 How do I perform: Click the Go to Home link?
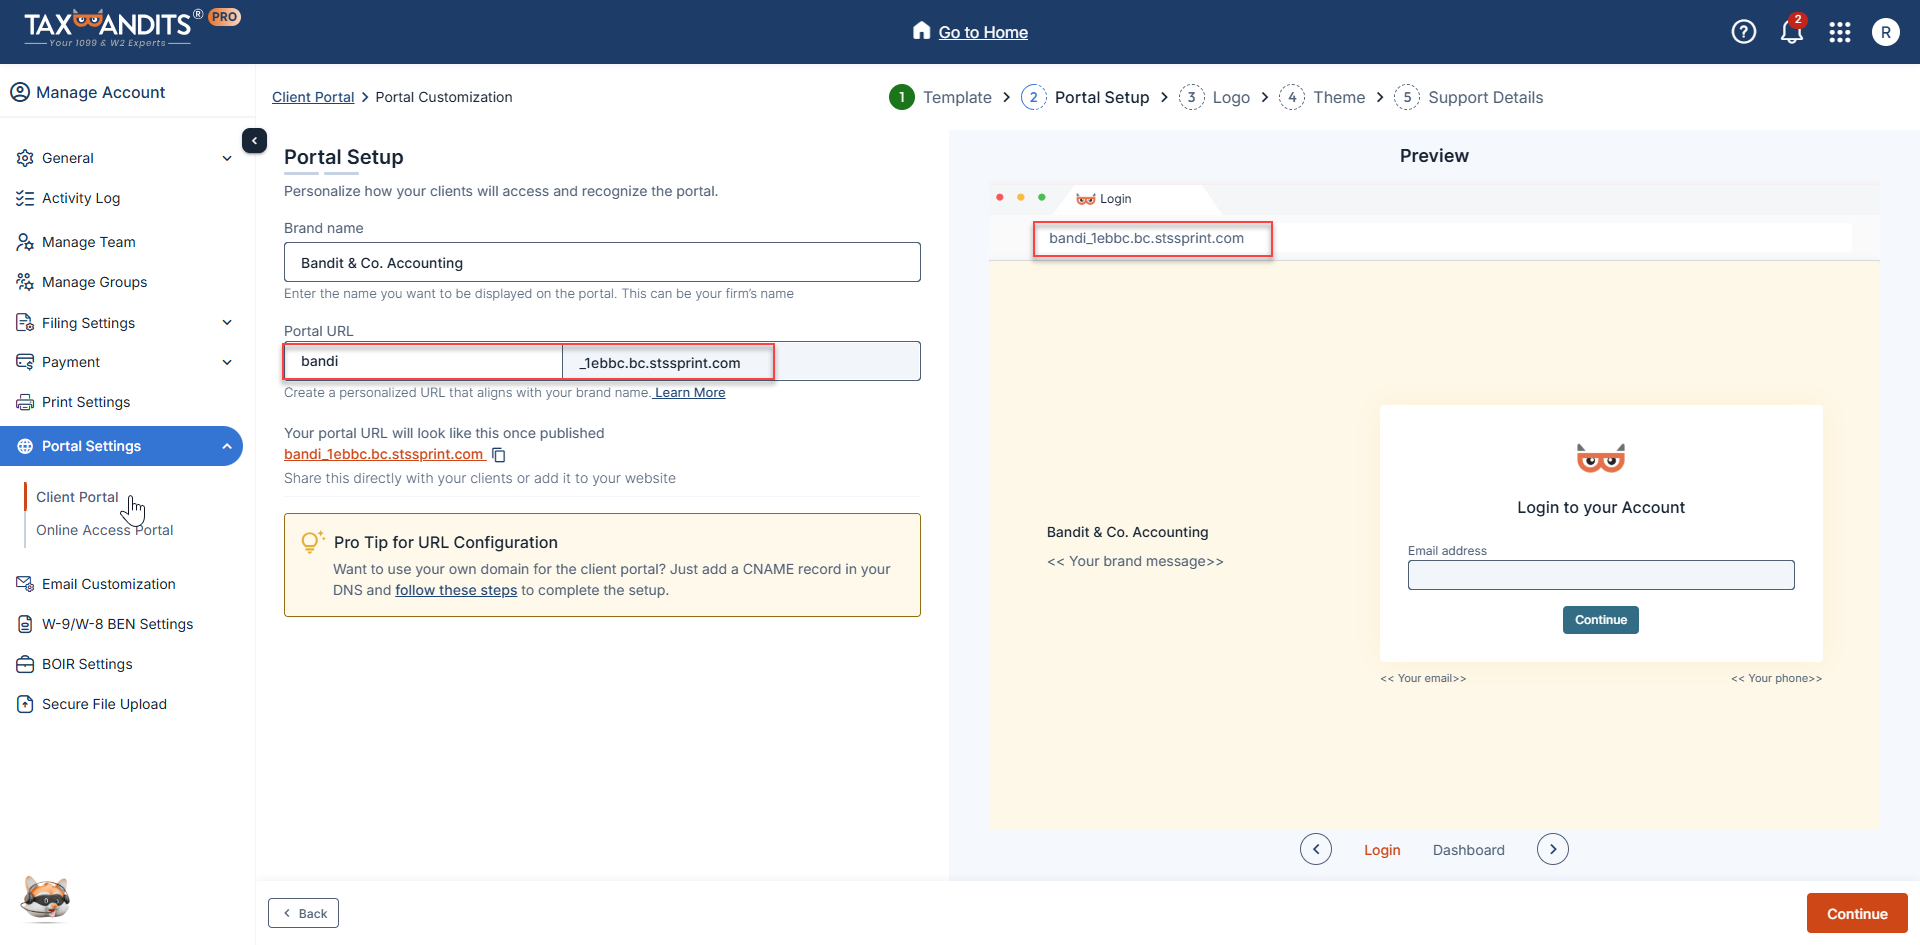tap(983, 32)
